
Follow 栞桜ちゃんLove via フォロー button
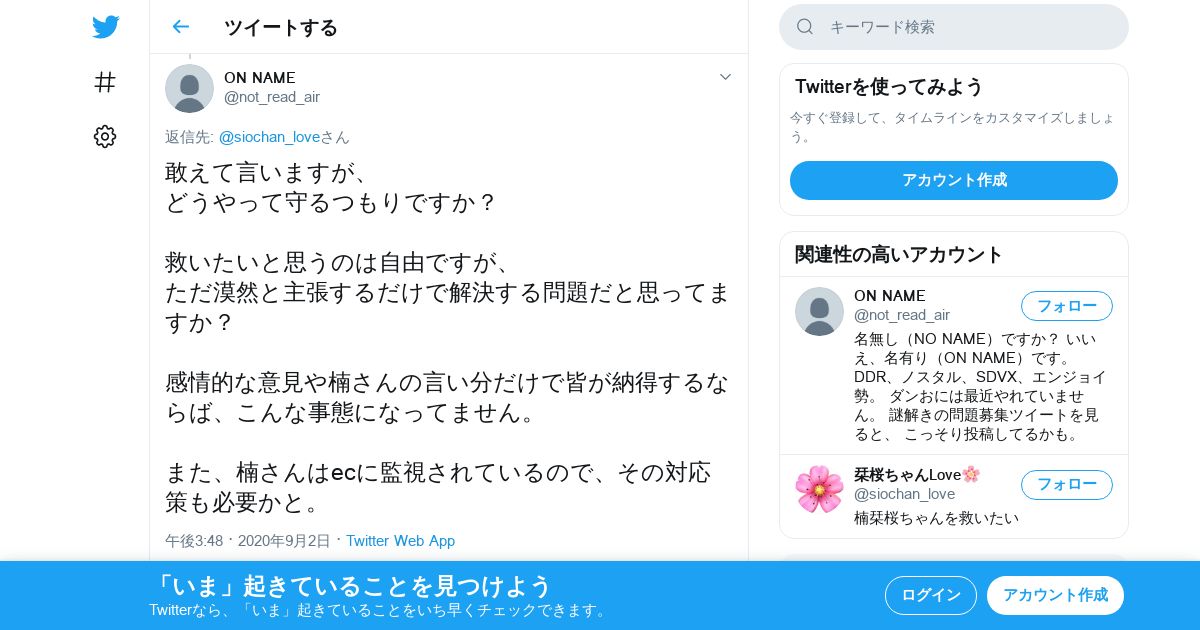[1066, 485]
